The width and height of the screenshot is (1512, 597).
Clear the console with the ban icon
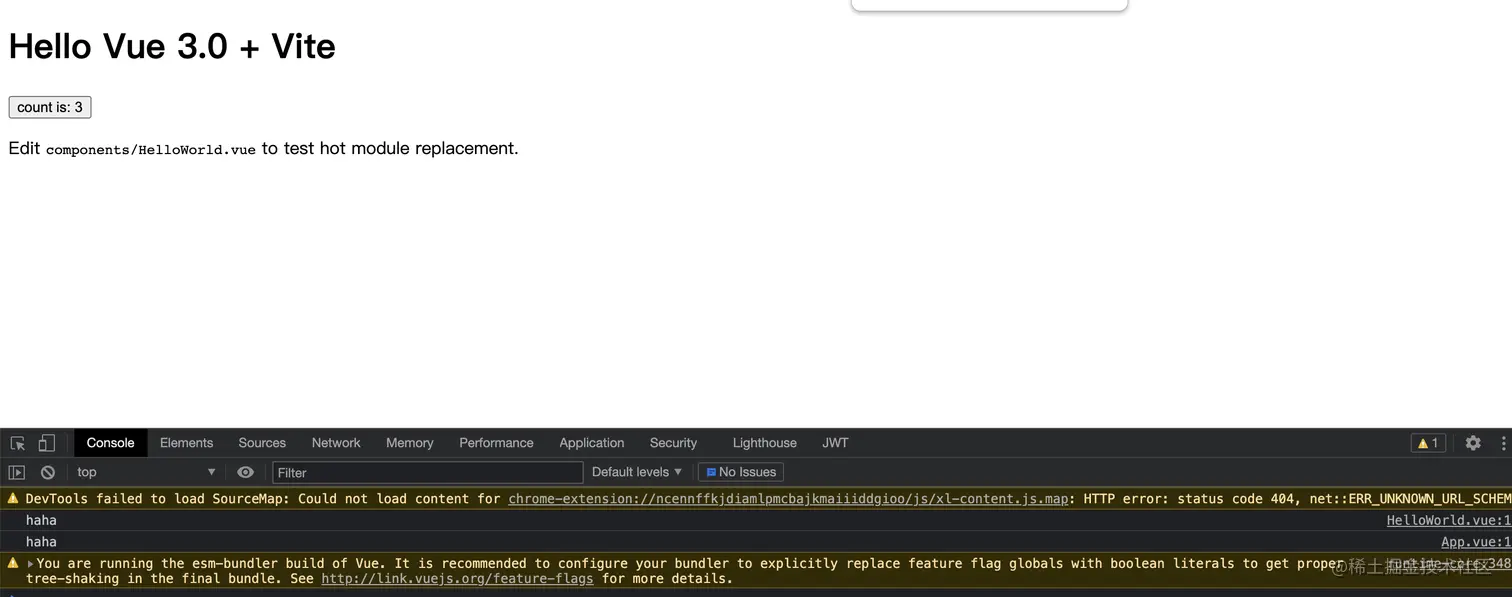(x=47, y=472)
